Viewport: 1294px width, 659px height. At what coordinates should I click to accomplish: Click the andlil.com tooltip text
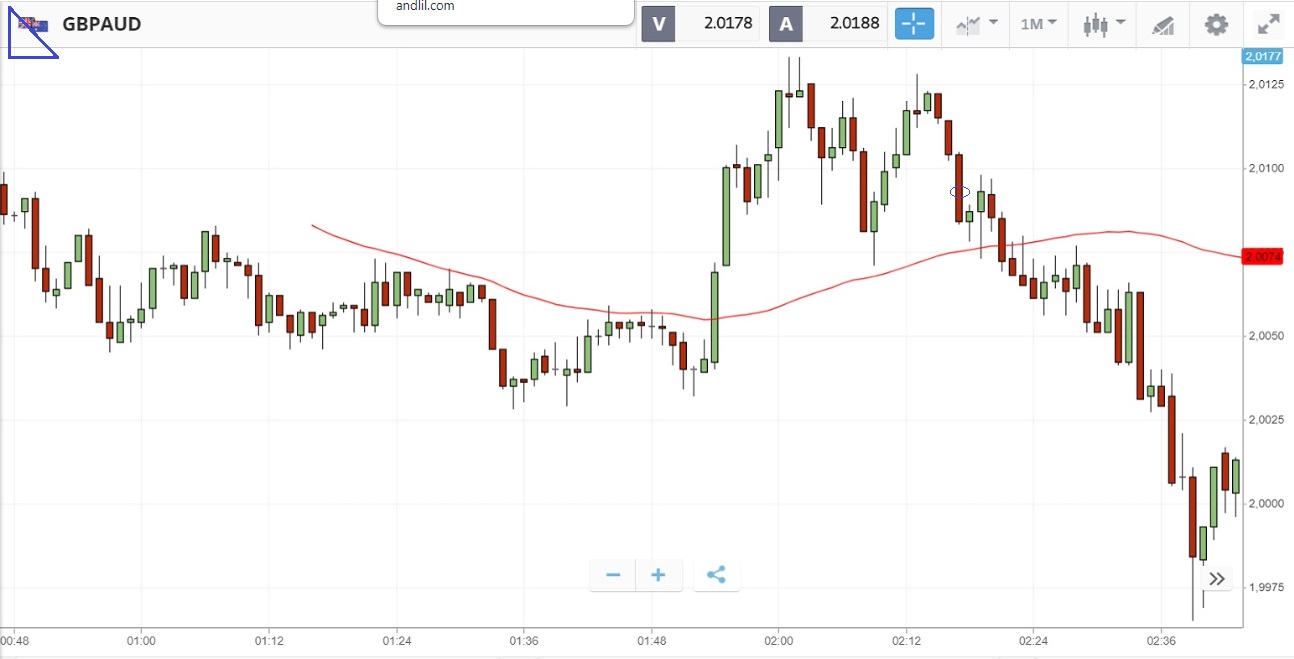click(425, 6)
